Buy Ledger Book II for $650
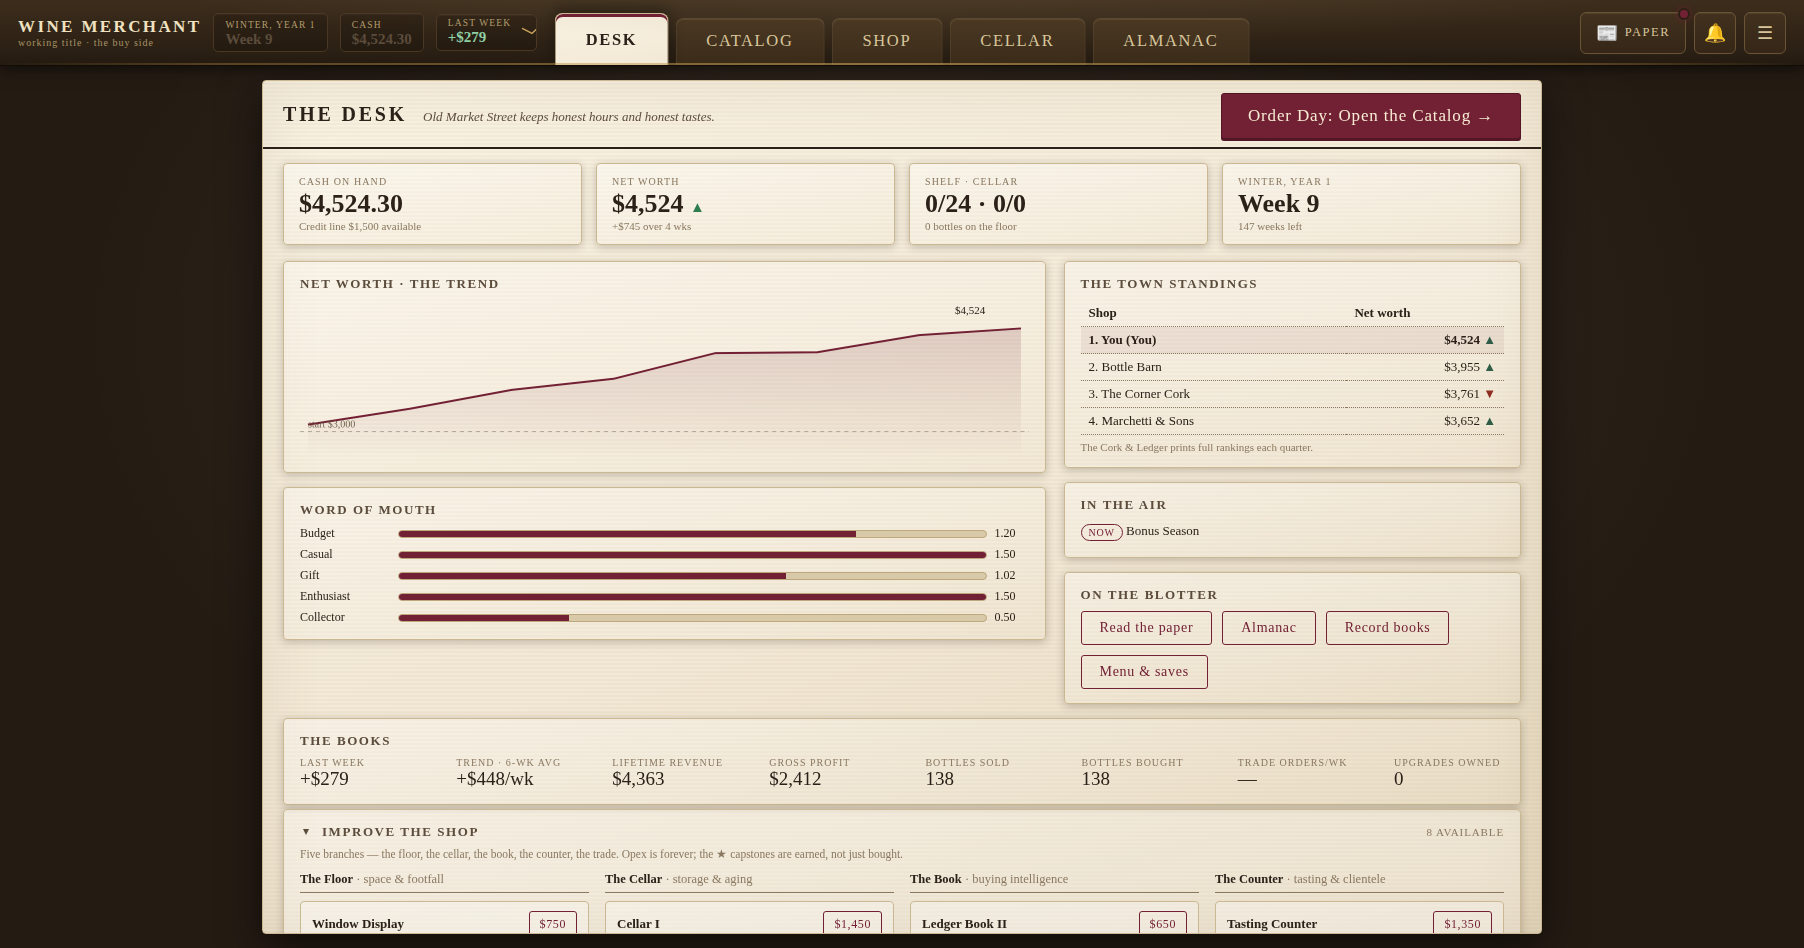 [1162, 923]
